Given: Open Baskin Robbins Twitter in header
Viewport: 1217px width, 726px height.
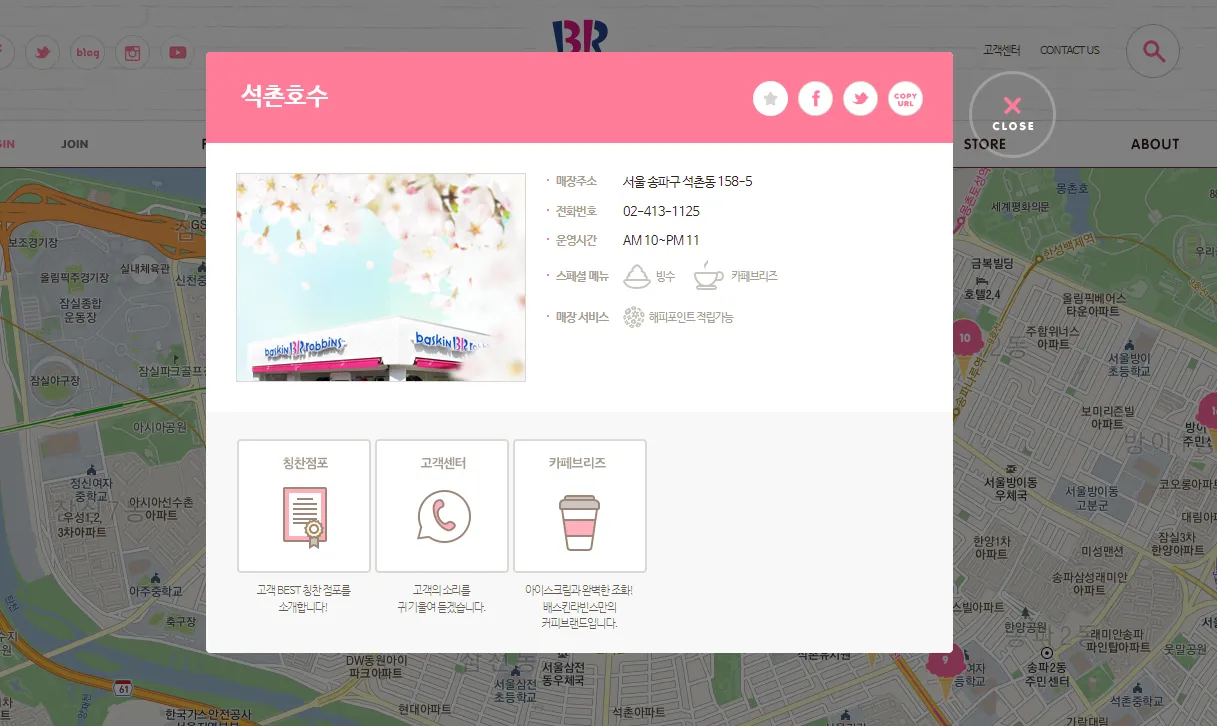Looking at the screenshot, I should click(x=43, y=52).
